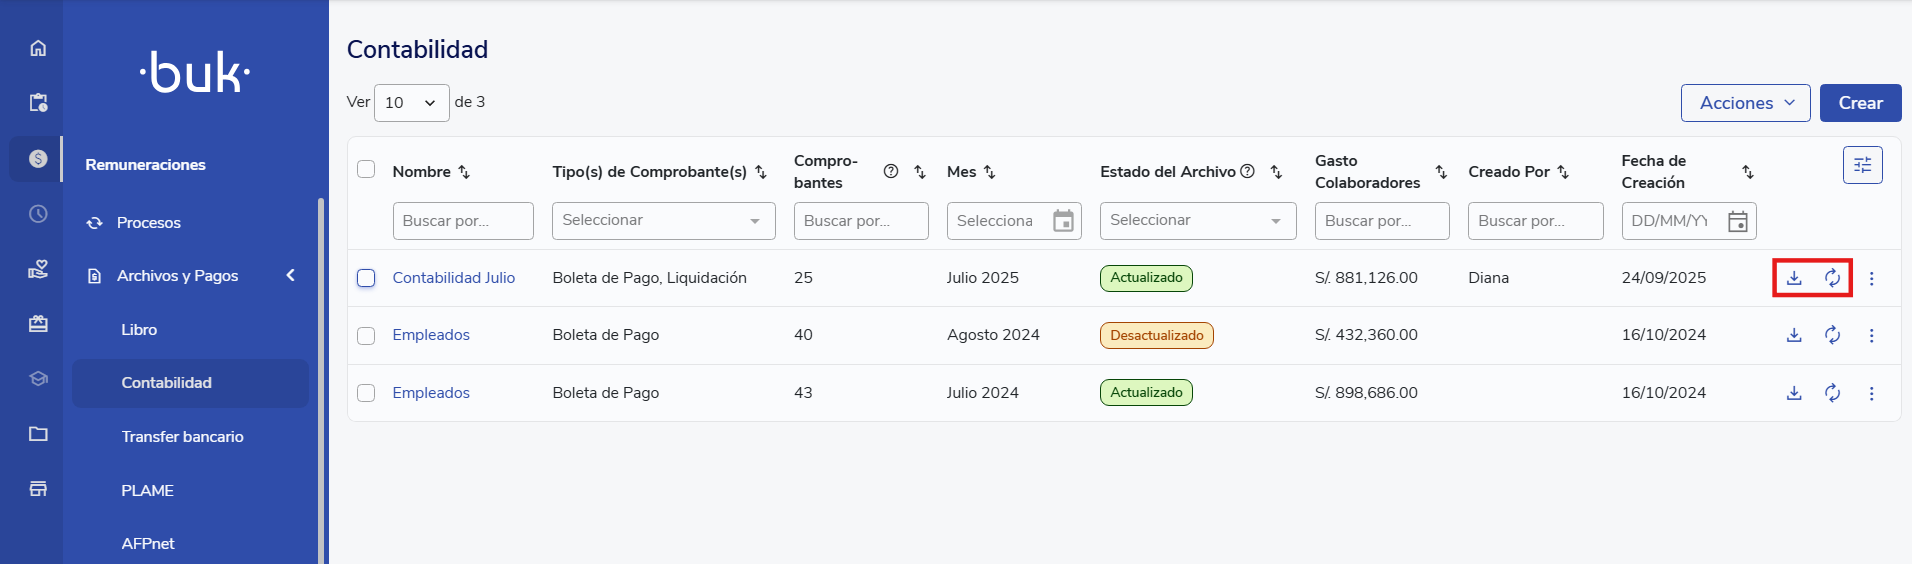Click the help icon next to Comprobantes

[x=890, y=171]
